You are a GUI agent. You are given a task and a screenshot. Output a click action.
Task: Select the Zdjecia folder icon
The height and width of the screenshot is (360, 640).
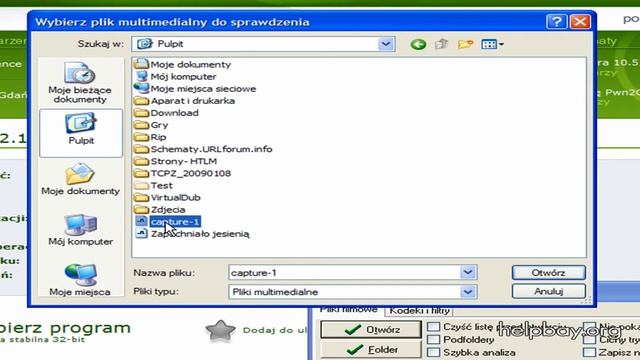(141, 209)
